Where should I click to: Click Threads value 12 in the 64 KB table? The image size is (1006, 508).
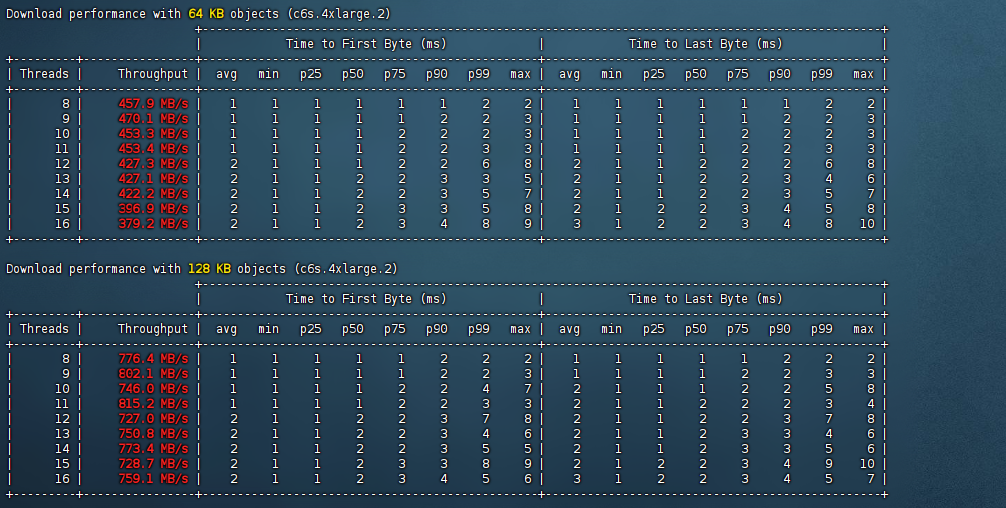62,164
